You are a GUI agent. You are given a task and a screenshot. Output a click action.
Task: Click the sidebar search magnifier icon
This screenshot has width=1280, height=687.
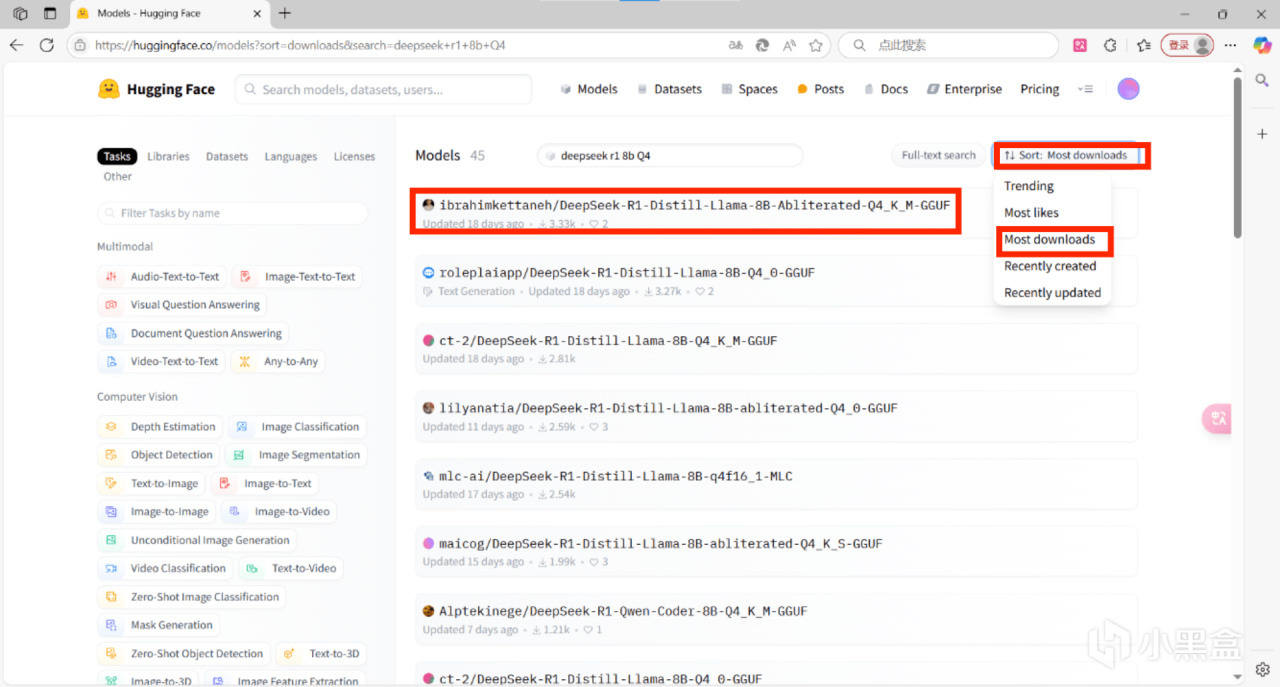point(1262,81)
